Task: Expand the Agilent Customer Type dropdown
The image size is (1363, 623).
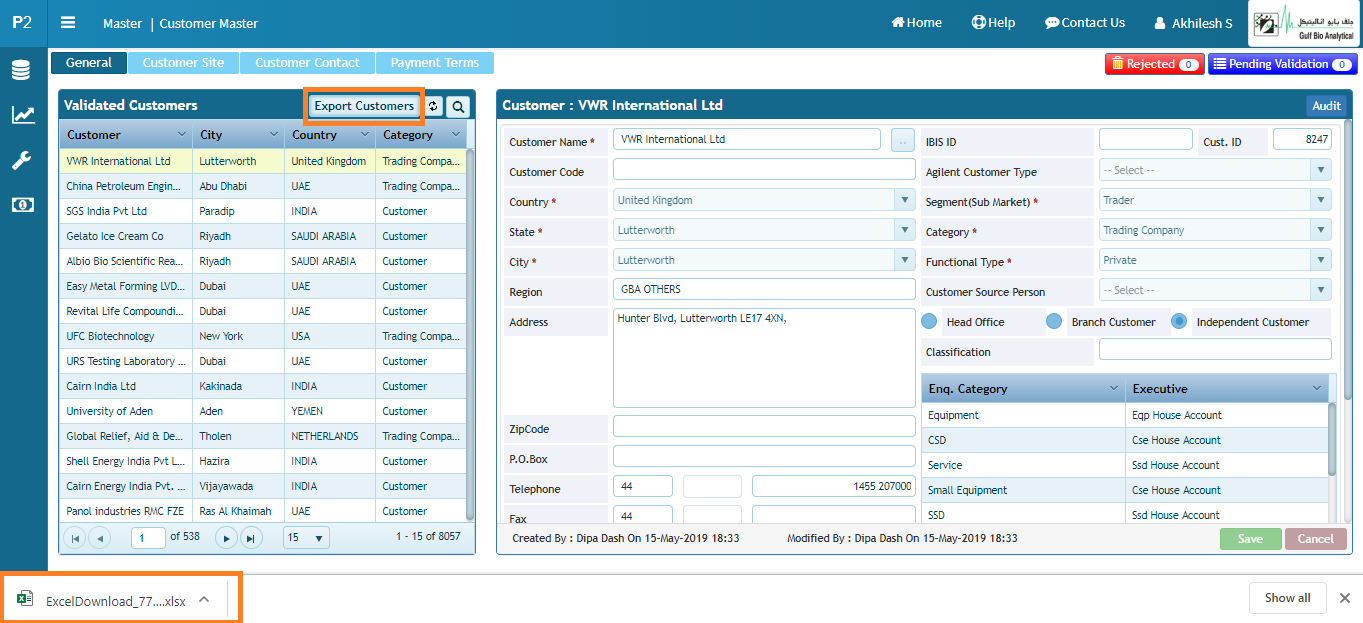Action: click(x=1321, y=170)
